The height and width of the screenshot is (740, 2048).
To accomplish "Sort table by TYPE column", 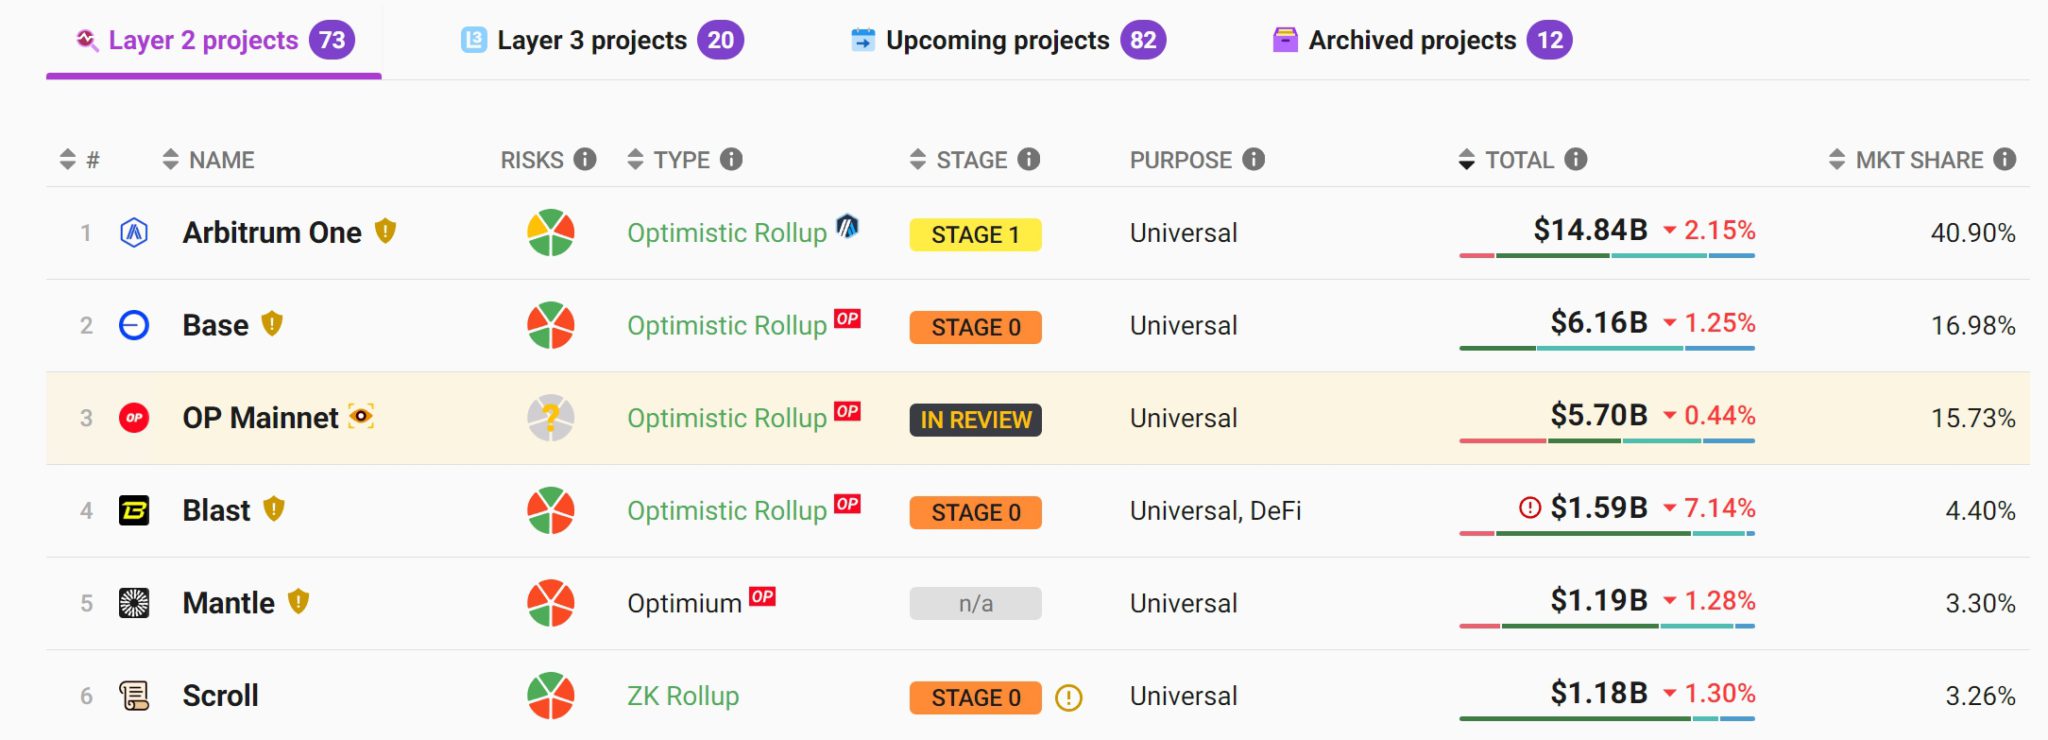I will [670, 160].
